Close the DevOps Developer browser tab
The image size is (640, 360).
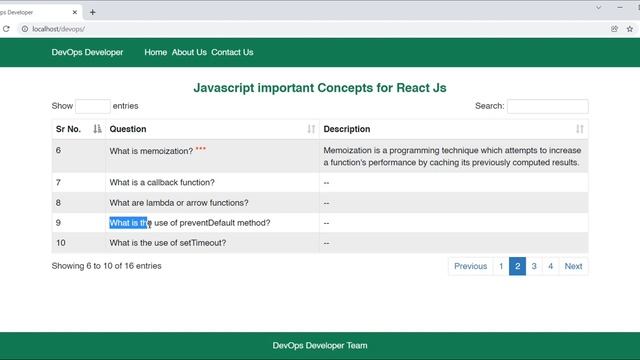coord(75,12)
